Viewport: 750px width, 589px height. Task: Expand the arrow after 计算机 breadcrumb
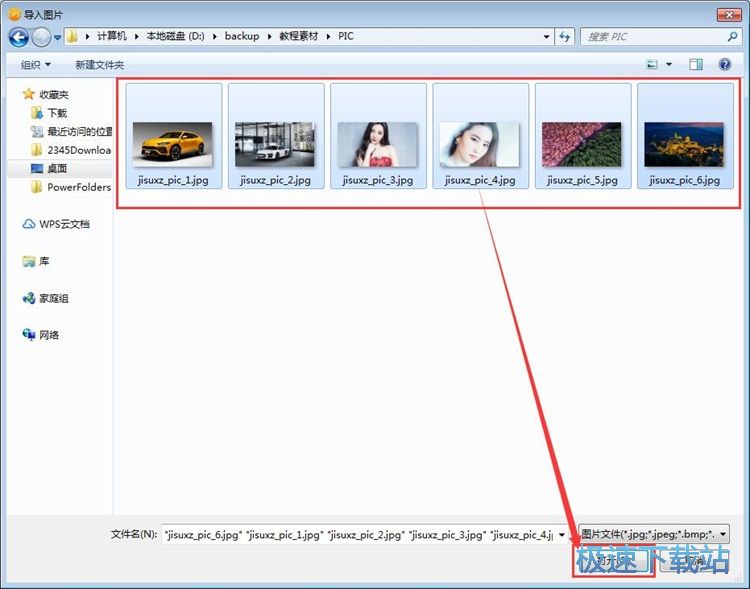(136, 36)
